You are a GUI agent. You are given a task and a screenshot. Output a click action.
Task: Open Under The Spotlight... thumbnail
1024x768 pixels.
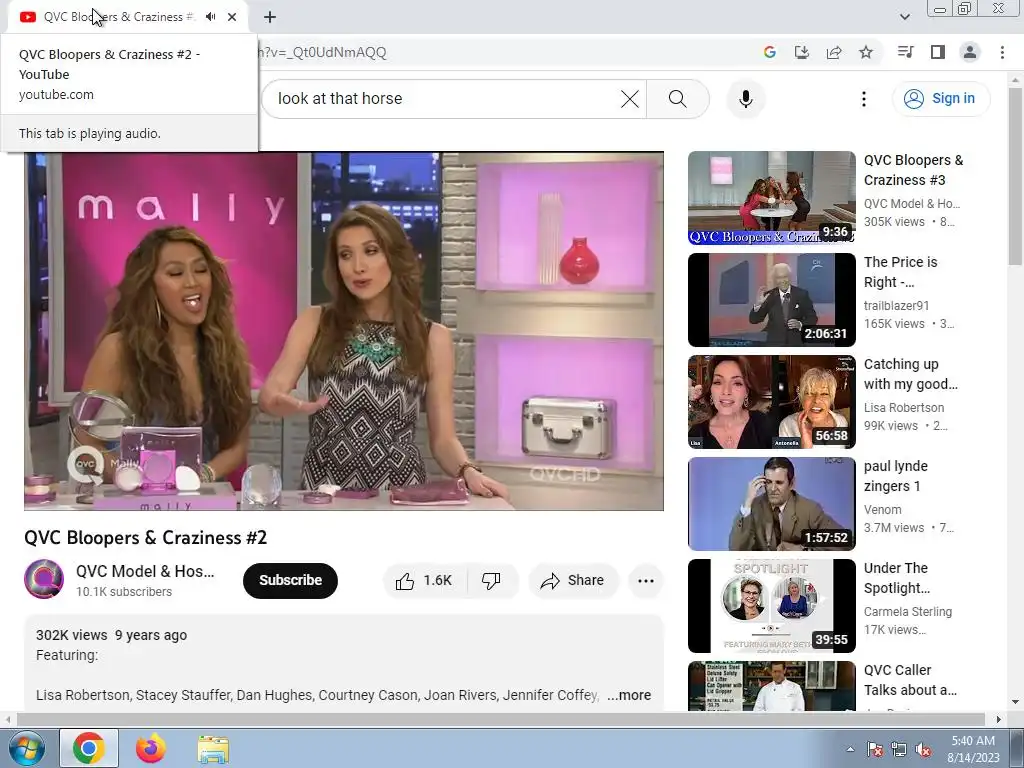click(x=771, y=605)
